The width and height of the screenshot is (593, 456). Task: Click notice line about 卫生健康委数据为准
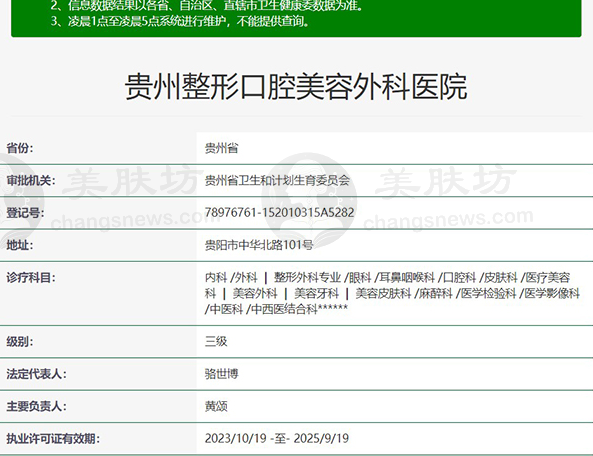(x=207, y=6)
